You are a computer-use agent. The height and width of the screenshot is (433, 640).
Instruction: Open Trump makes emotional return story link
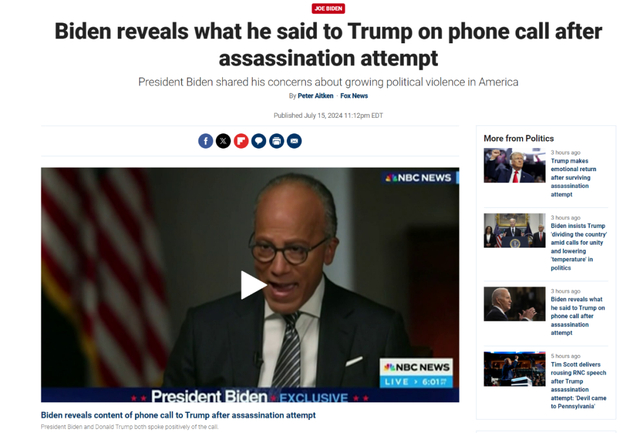pyautogui.click(x=573, y=178)
